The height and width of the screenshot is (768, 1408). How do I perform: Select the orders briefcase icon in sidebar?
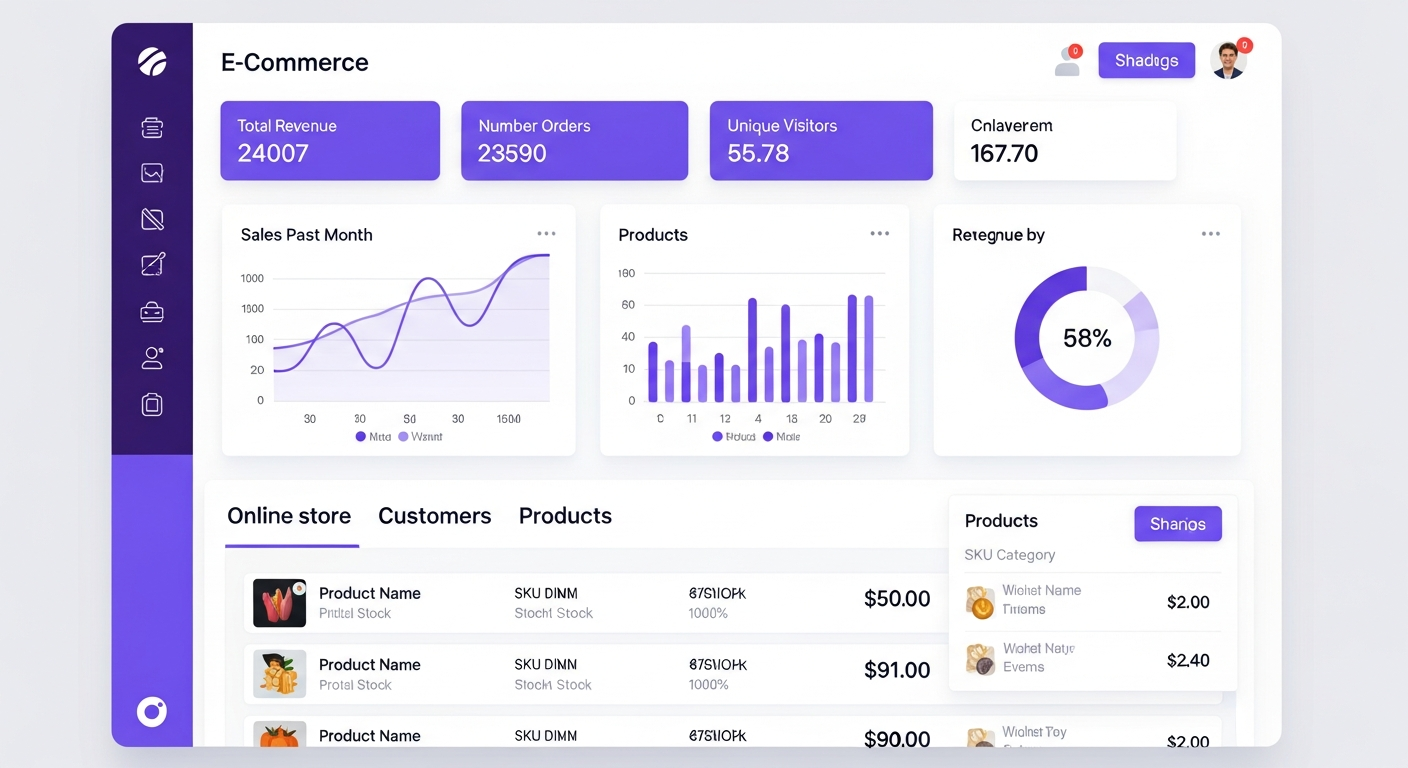tap(152, 311)
